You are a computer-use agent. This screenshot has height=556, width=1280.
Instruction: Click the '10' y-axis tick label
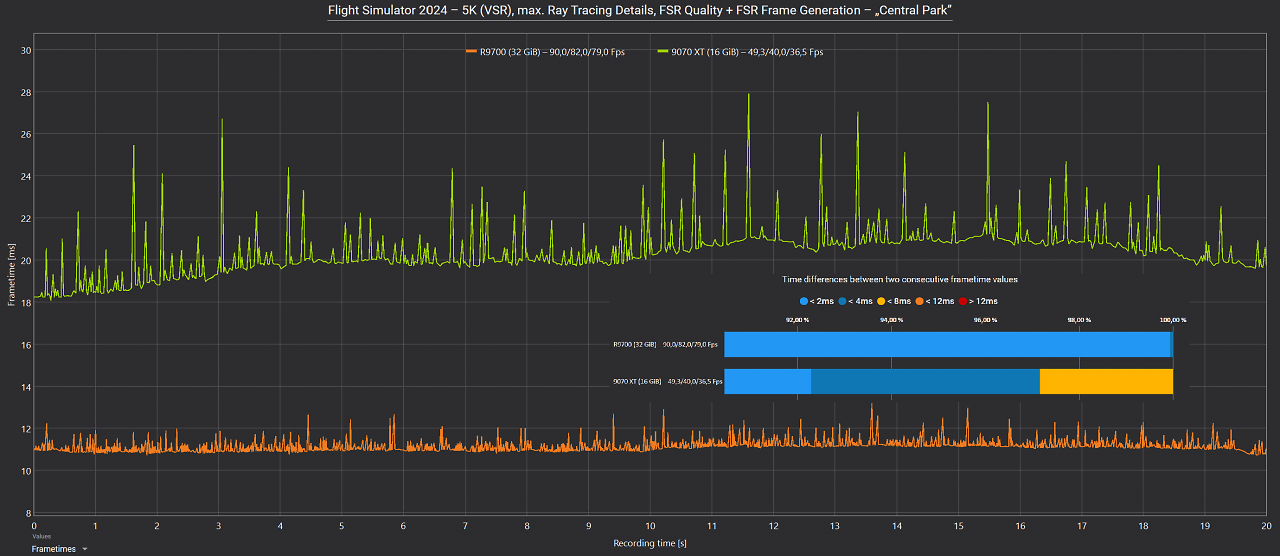click(x=26, y=471)
